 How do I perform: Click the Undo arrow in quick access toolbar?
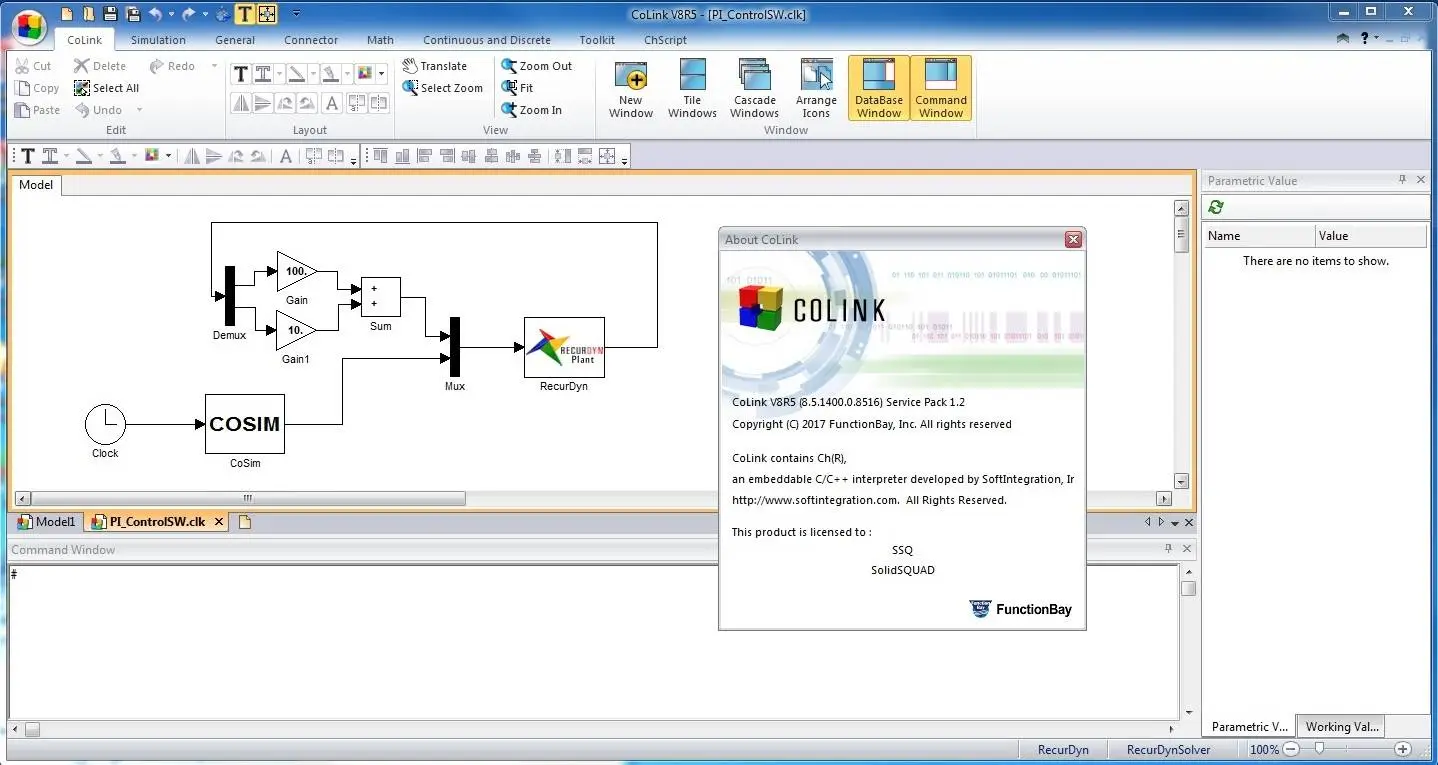tap(155, 14)
